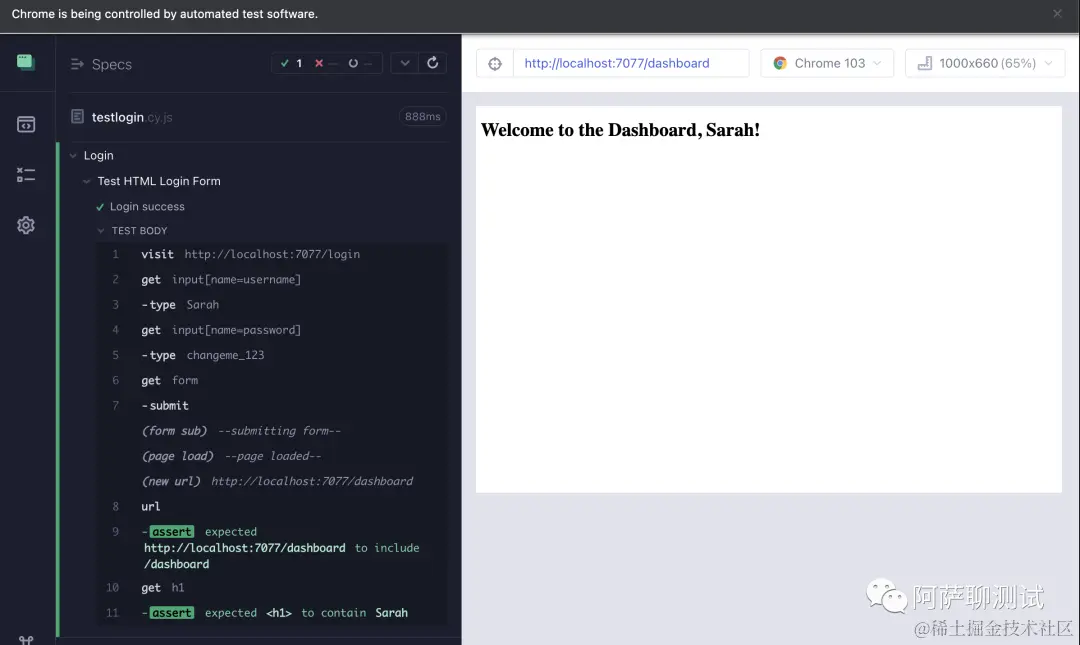1080x645 pixels.
Task: Click the Chrome logo in browser selector
Action: coord(780,63)
